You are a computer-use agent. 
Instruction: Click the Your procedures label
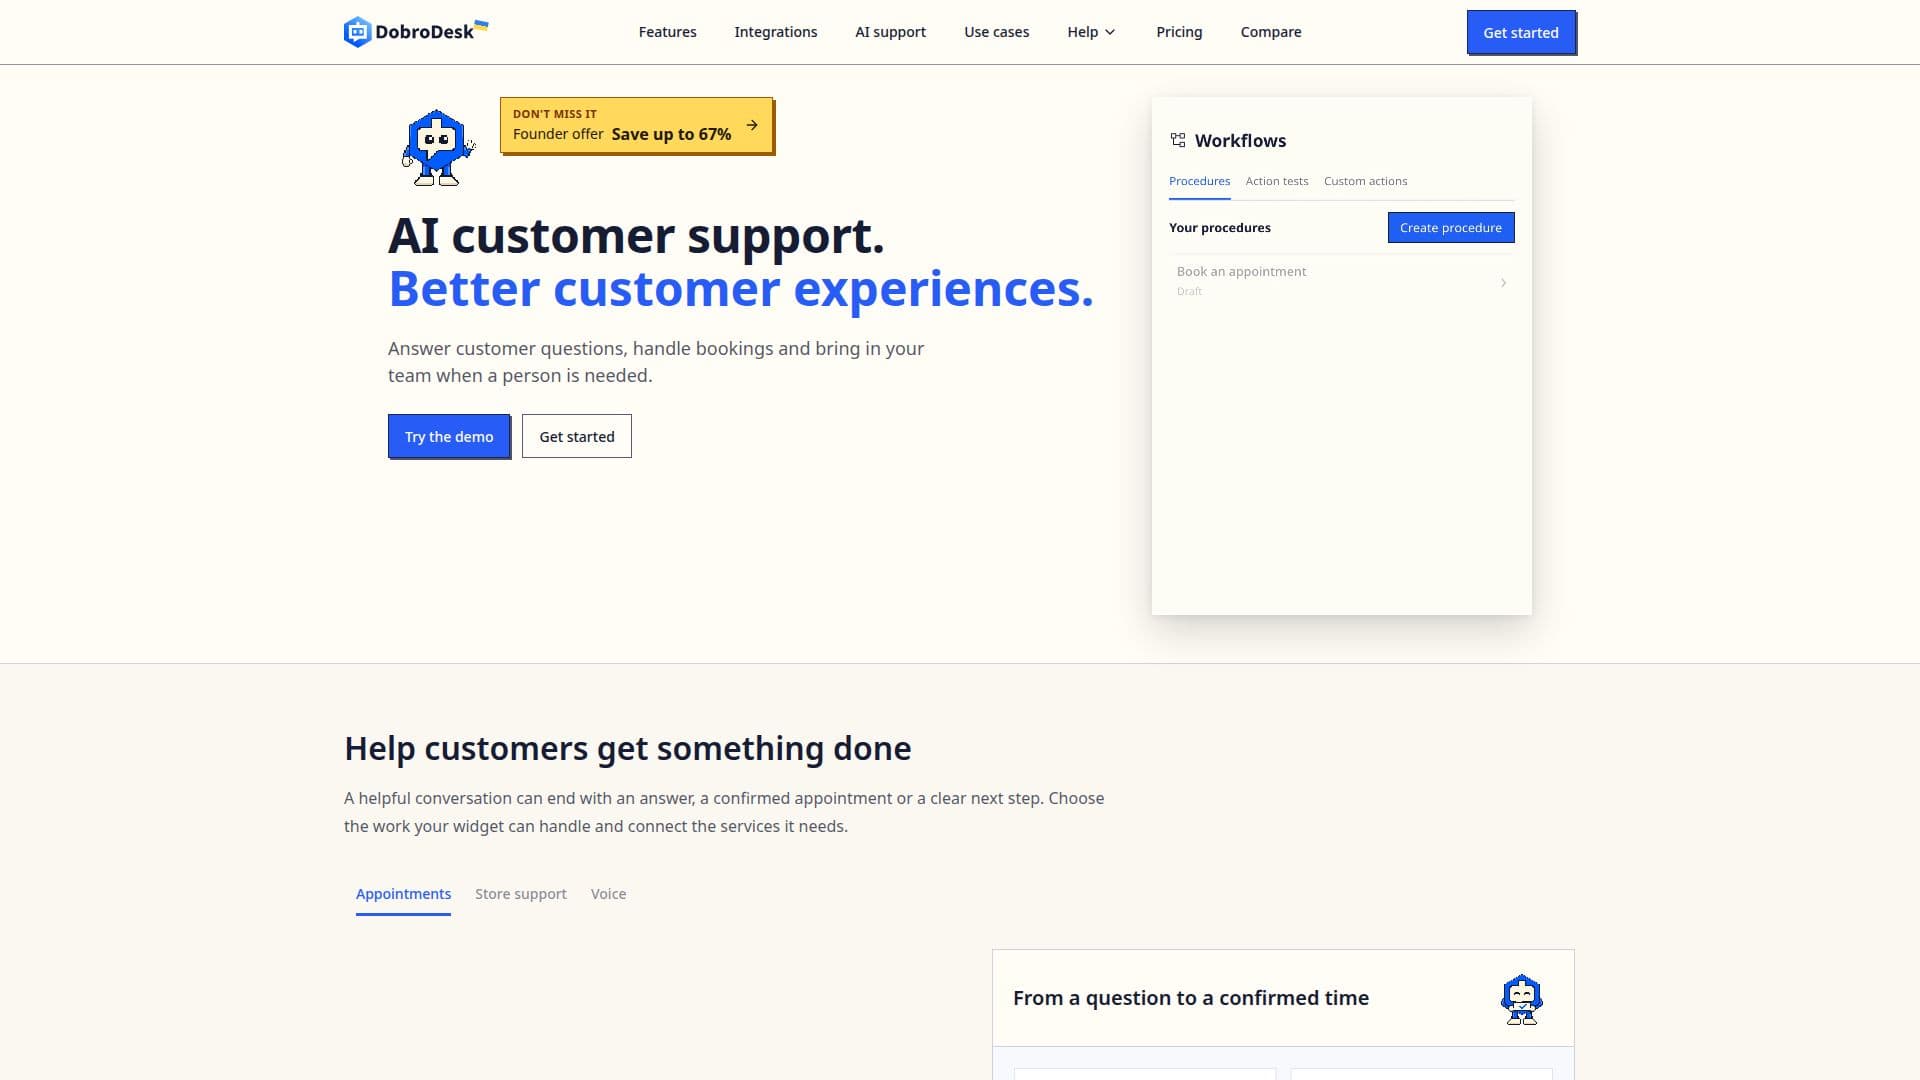coord(1220,228)
